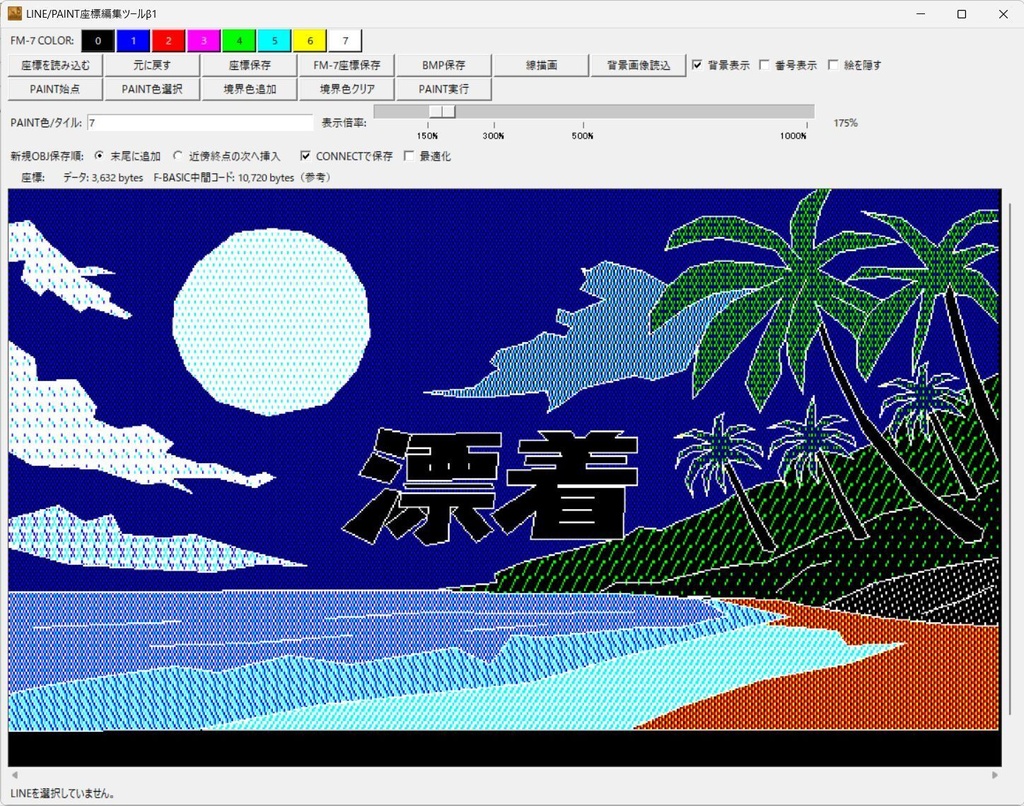Enable the 最適化 checkbox
This screenshot has width=1024, height=806.
(x=409, y=155)
